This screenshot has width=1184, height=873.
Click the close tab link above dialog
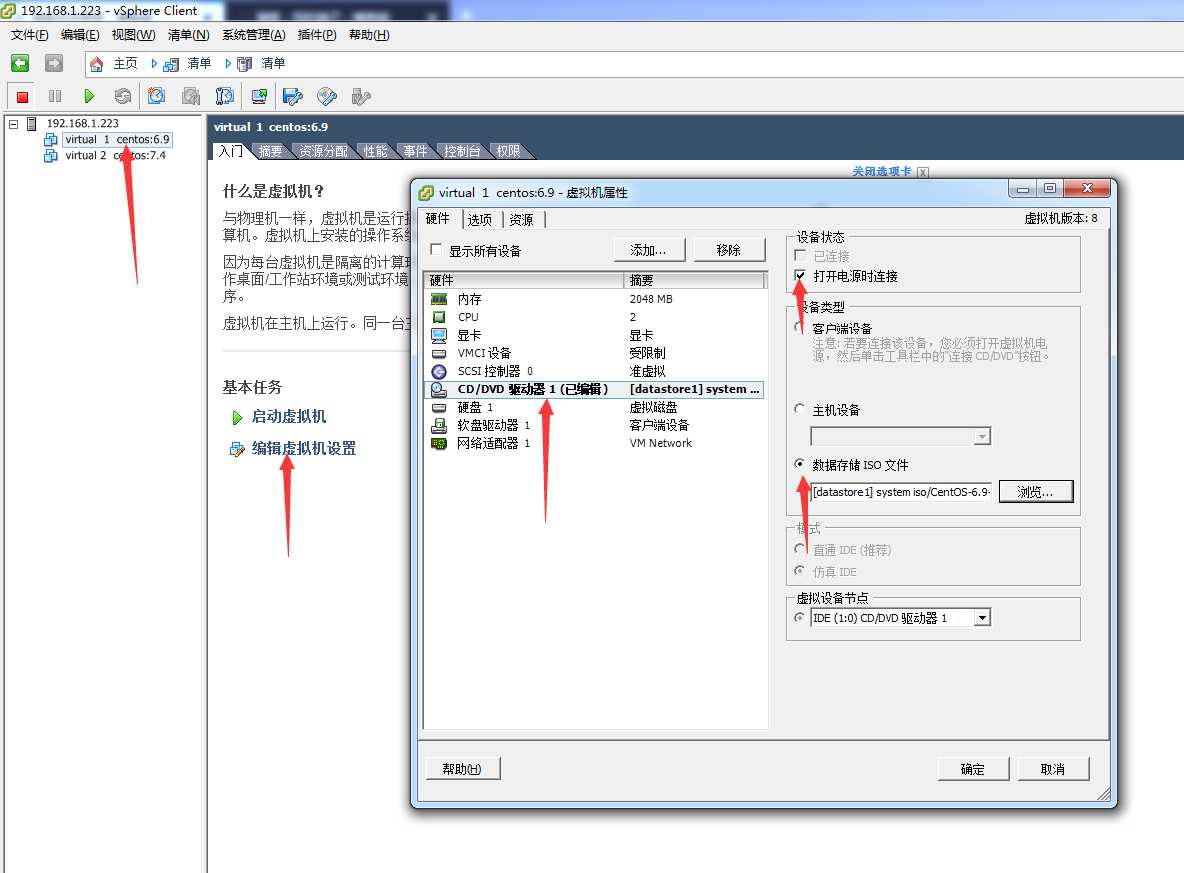[881, 171]
